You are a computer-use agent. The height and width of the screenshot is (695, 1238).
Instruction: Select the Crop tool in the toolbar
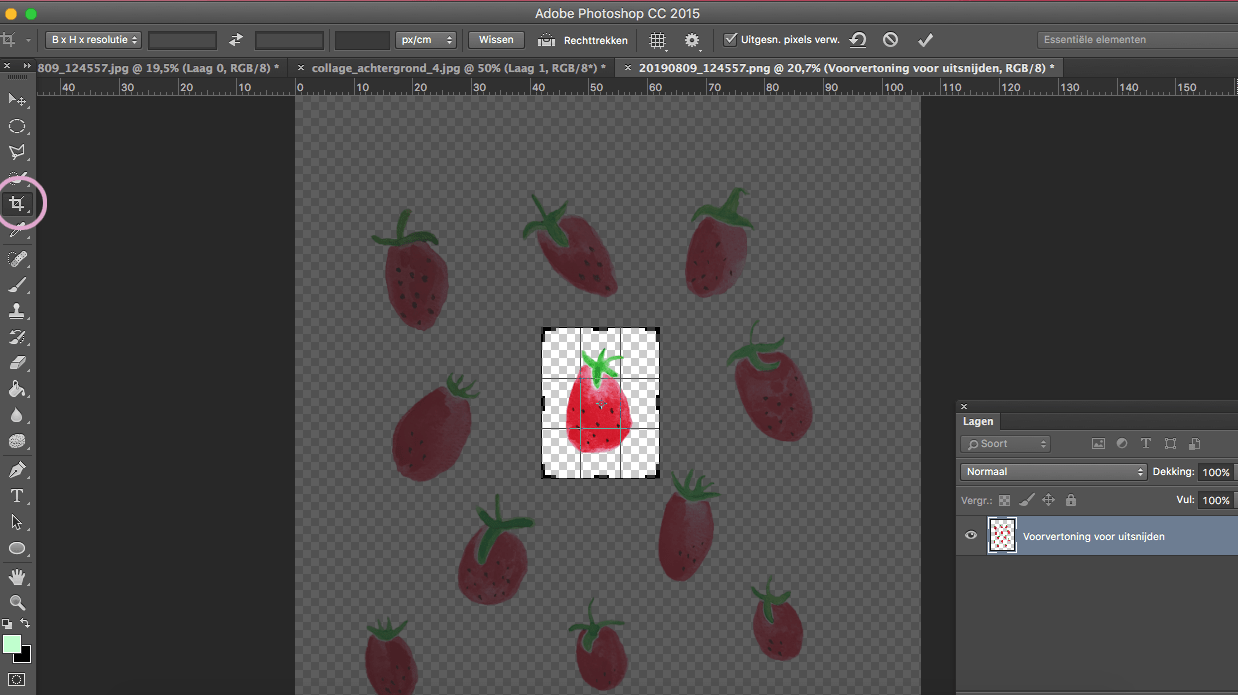17,204
